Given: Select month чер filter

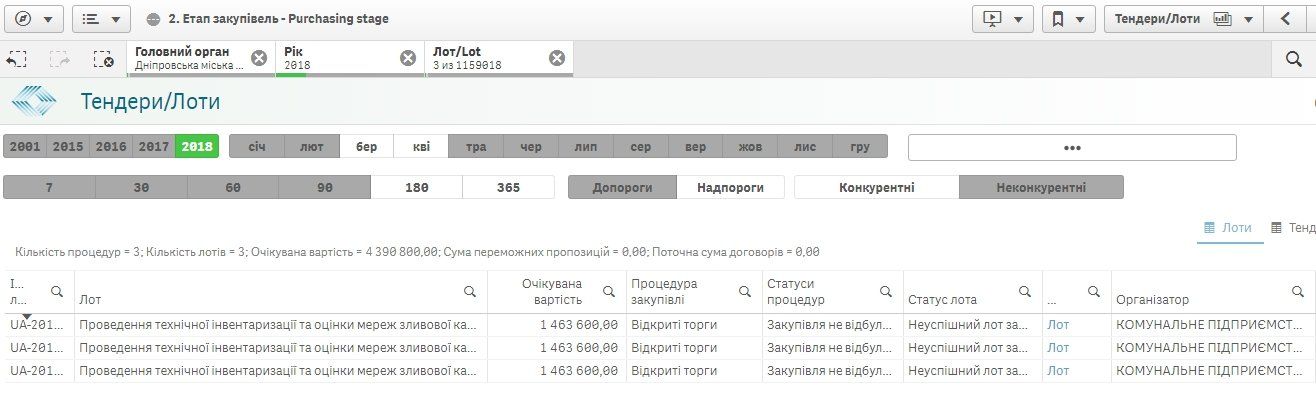Looking at the screenshot, I should point(531,147).
